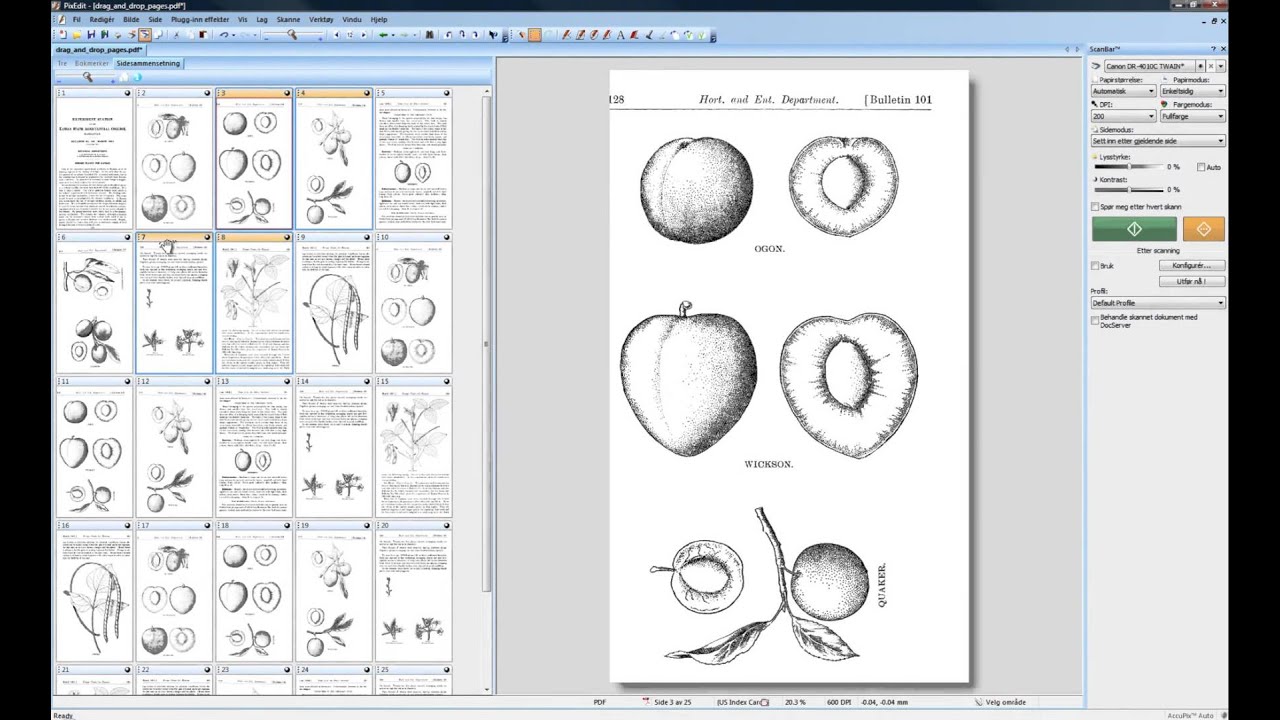Screen dimensions: 1280x720
Task: Switch to the Tre tab
Action: (x=62, y=63)
